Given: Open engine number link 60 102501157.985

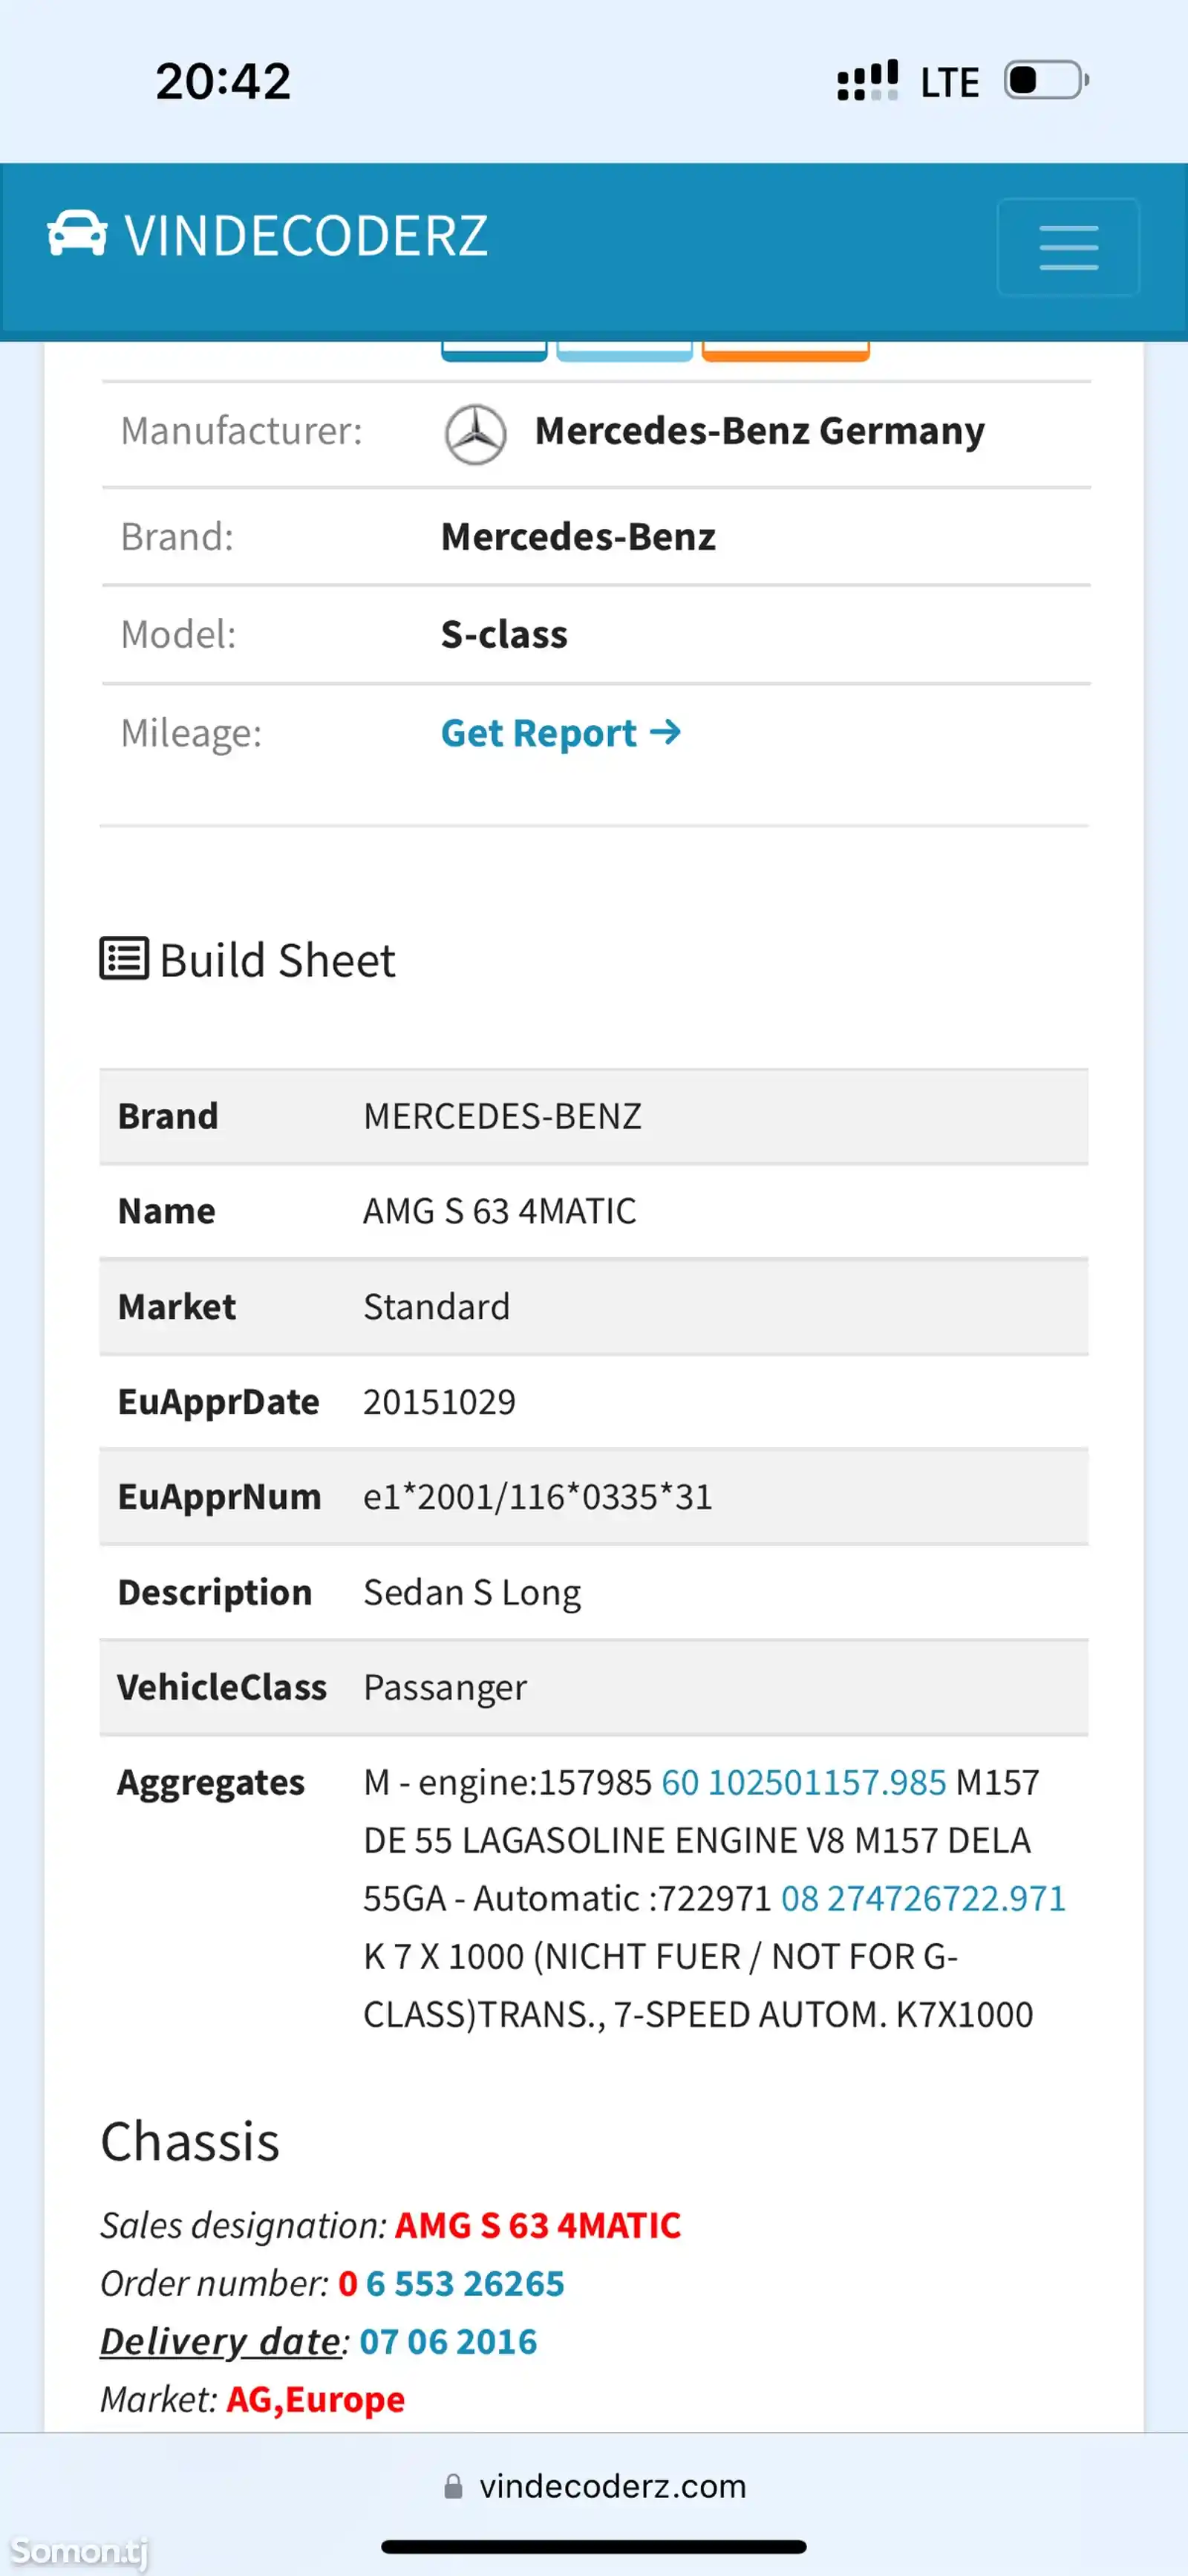Looking at the screenshot, I should [x=803, y=1782].
